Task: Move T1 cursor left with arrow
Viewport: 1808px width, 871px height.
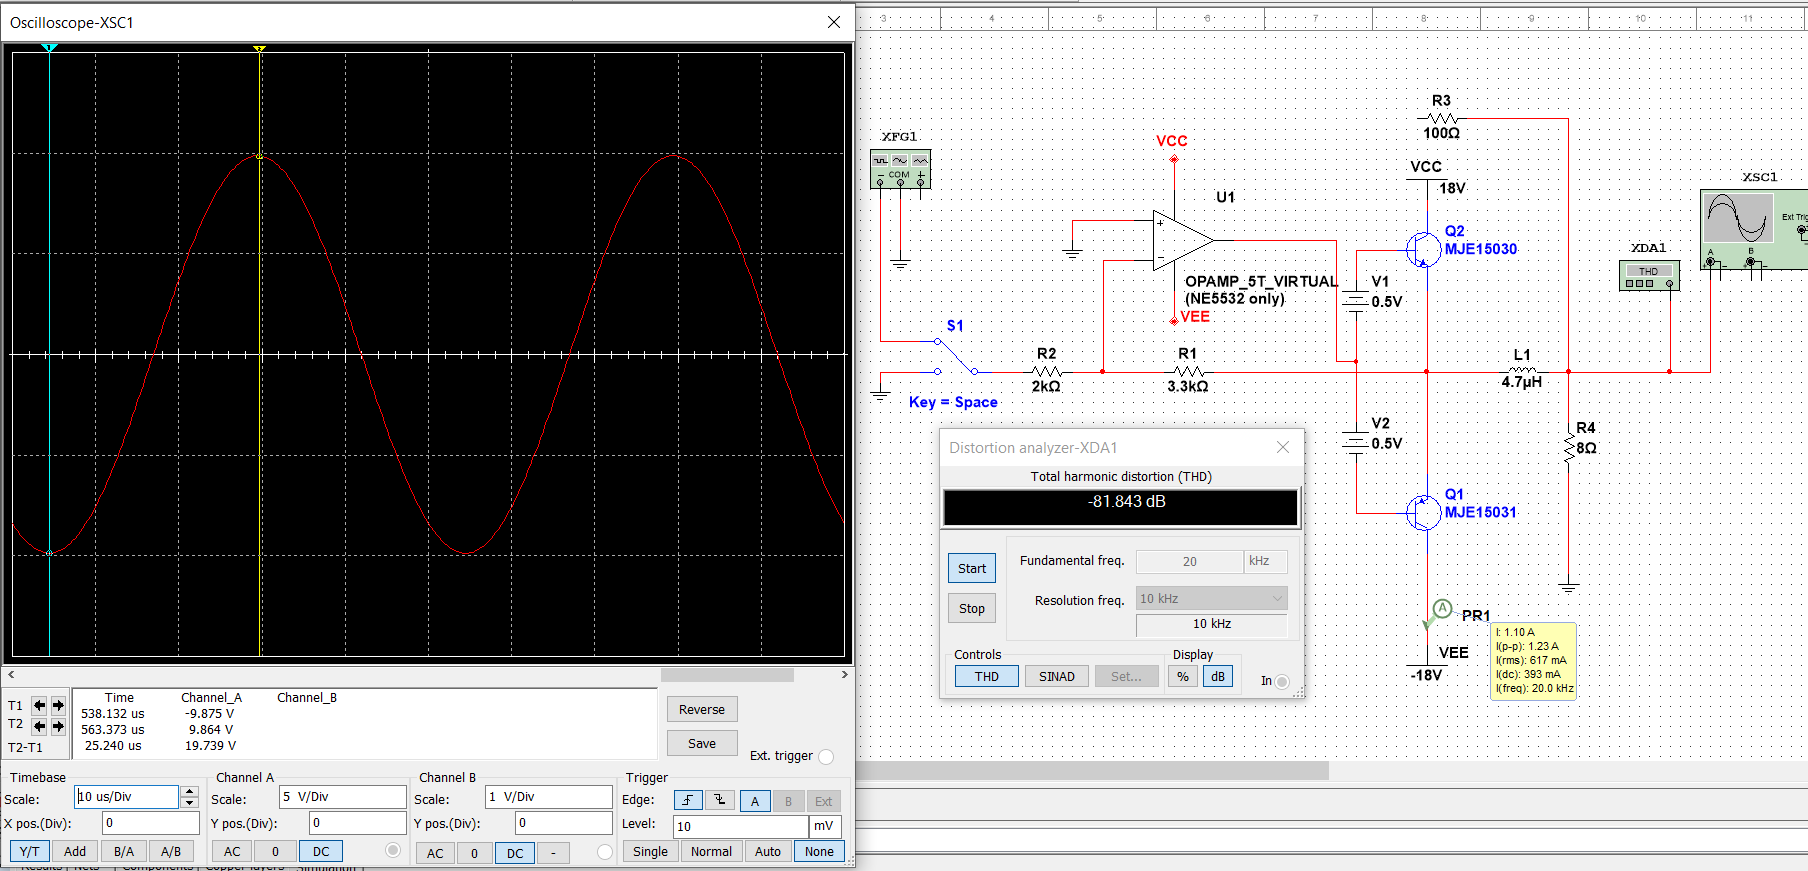Action: [39, 705]
